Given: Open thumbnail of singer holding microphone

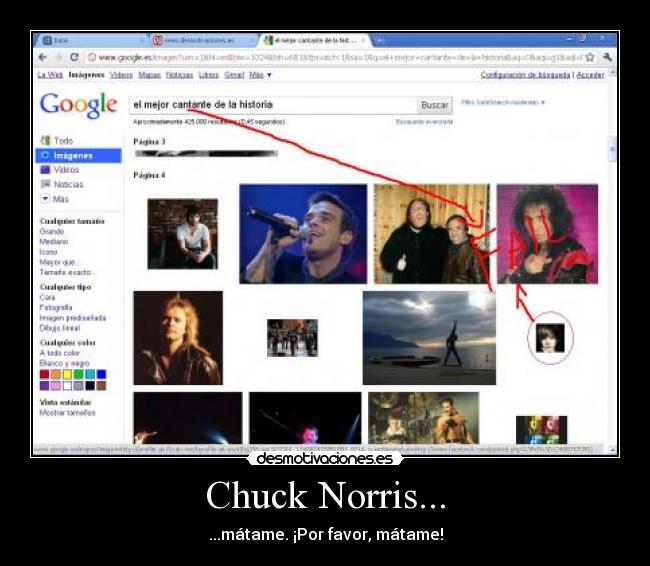Looking at the screenshot, I should tap(303, 234).
